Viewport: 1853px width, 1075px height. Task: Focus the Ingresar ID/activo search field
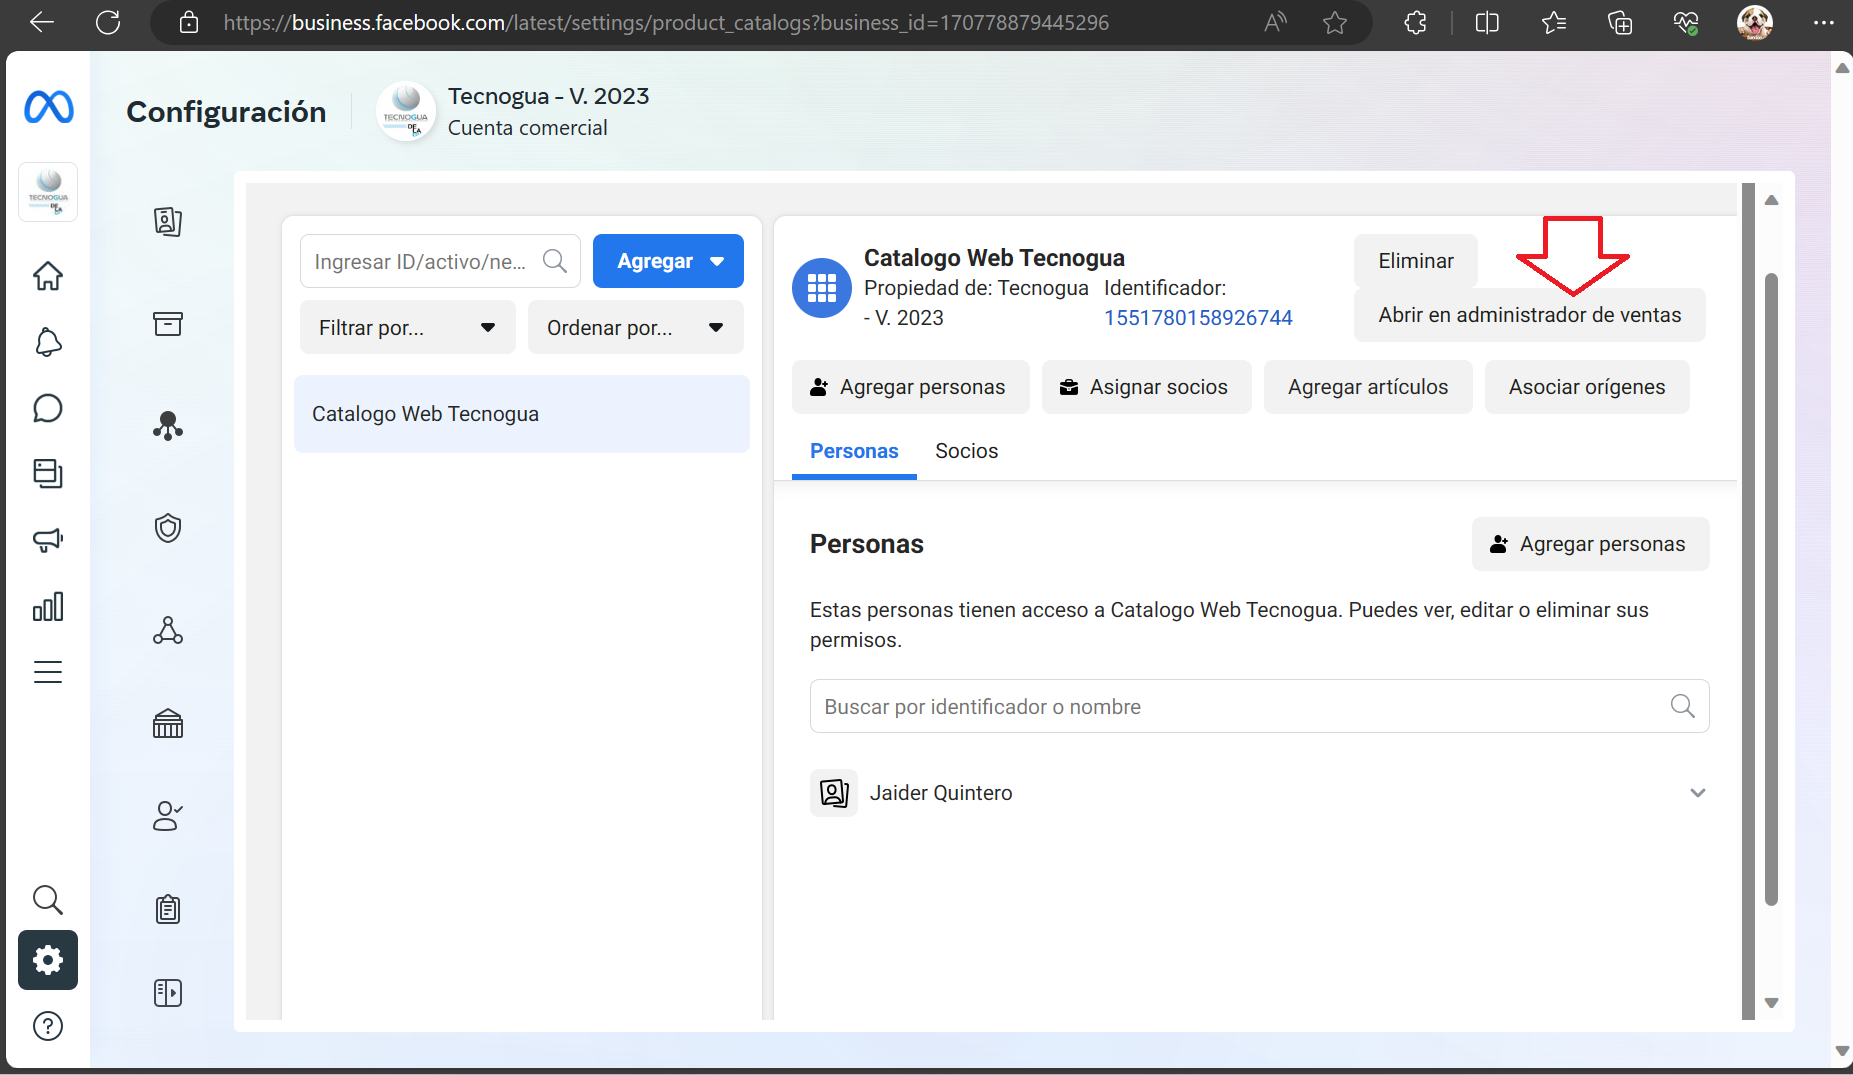[440, 261]
